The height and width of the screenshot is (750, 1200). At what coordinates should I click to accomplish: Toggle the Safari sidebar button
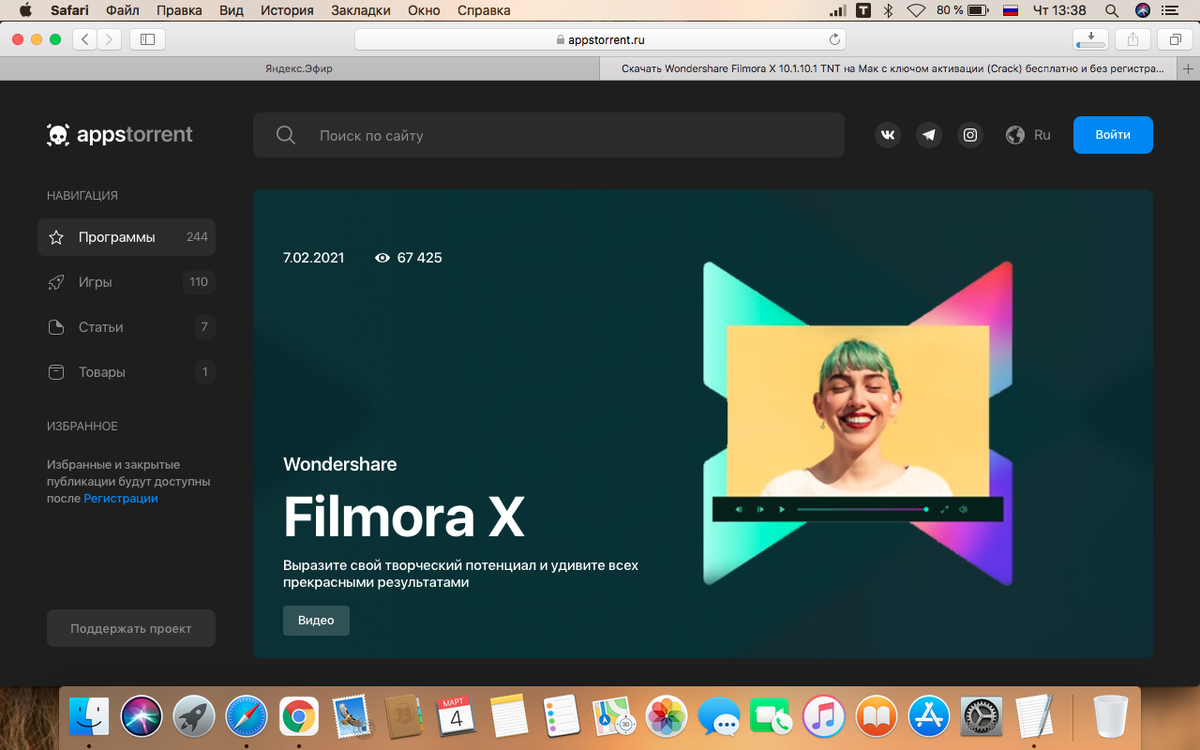coord(148,39)
